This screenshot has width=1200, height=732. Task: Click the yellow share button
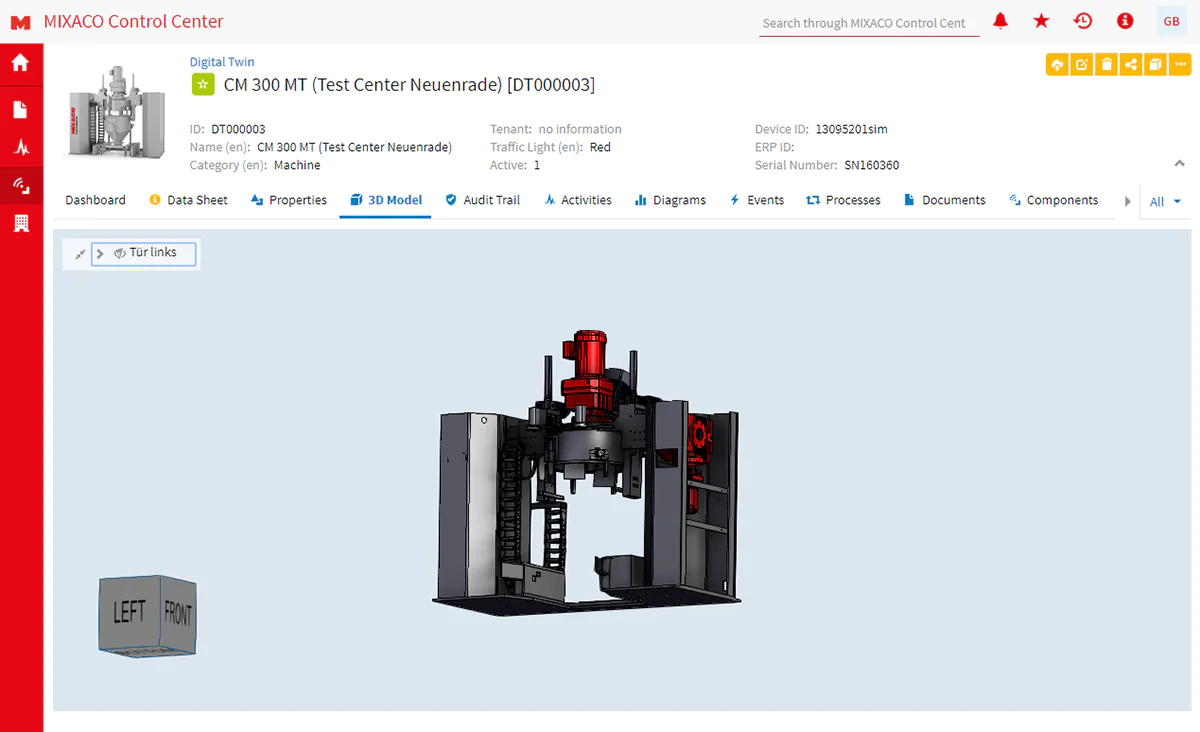1130,65
